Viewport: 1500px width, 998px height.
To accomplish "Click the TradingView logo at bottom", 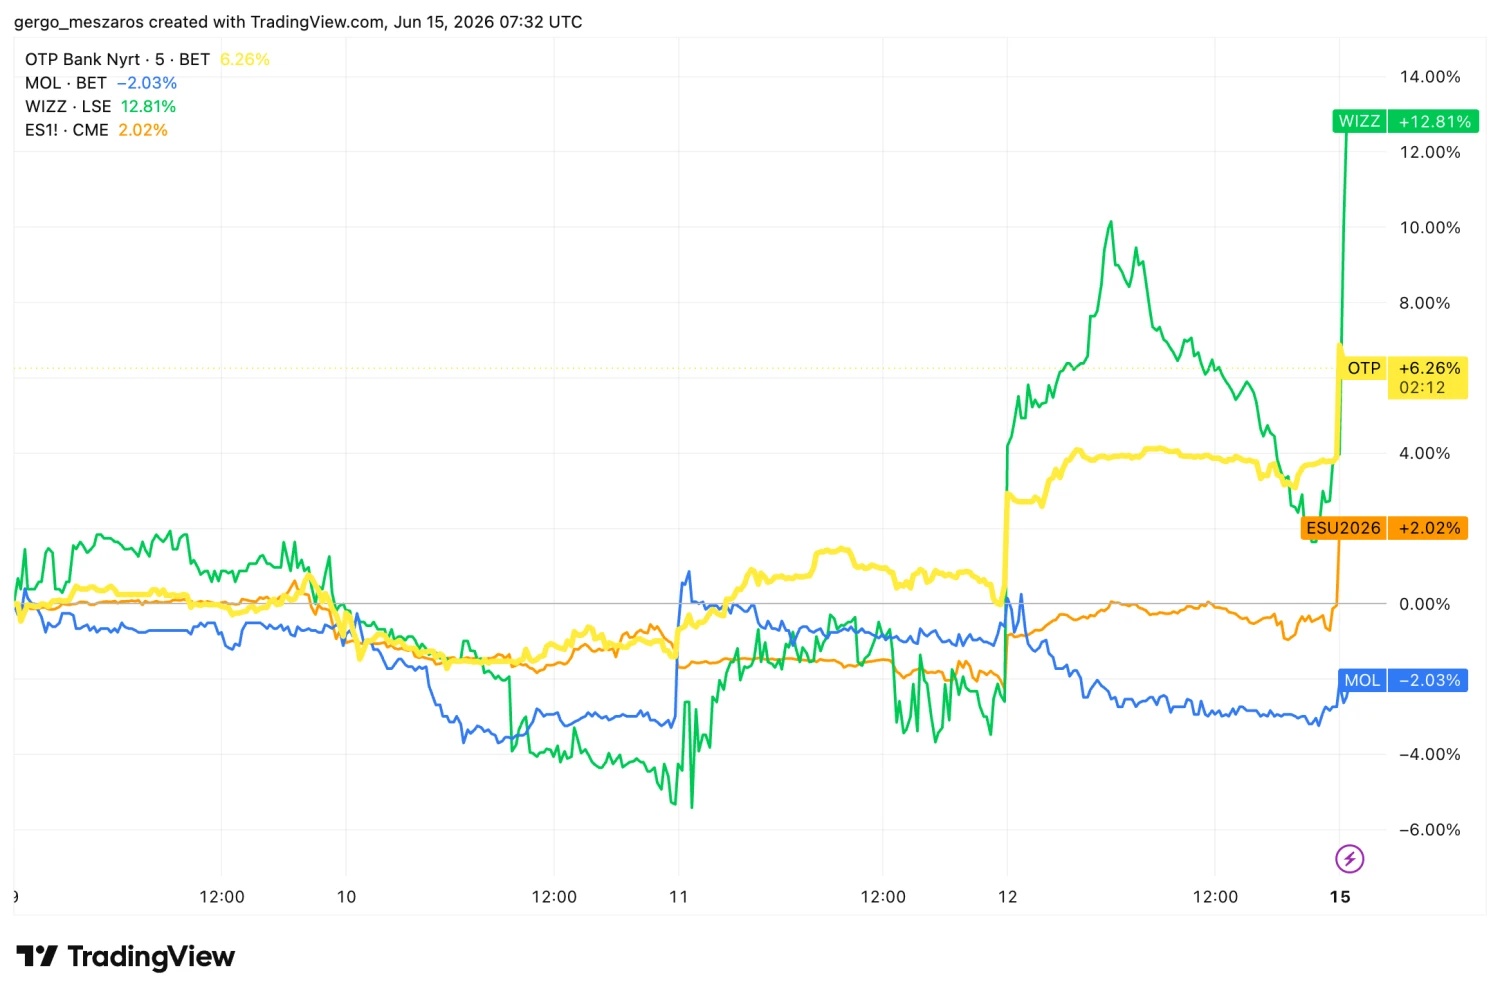I will point(125,956).
